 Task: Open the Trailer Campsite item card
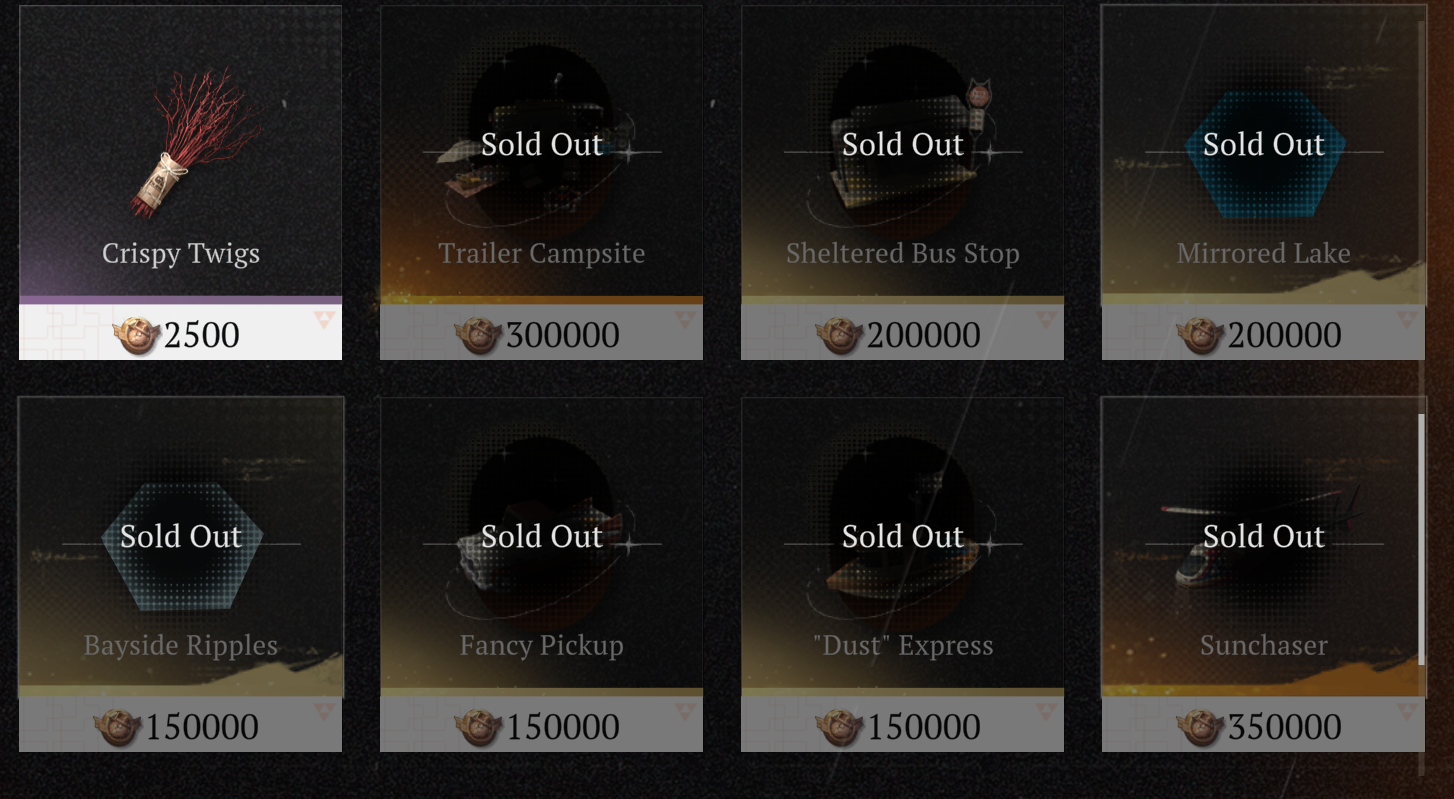click(x=541, y=182)
